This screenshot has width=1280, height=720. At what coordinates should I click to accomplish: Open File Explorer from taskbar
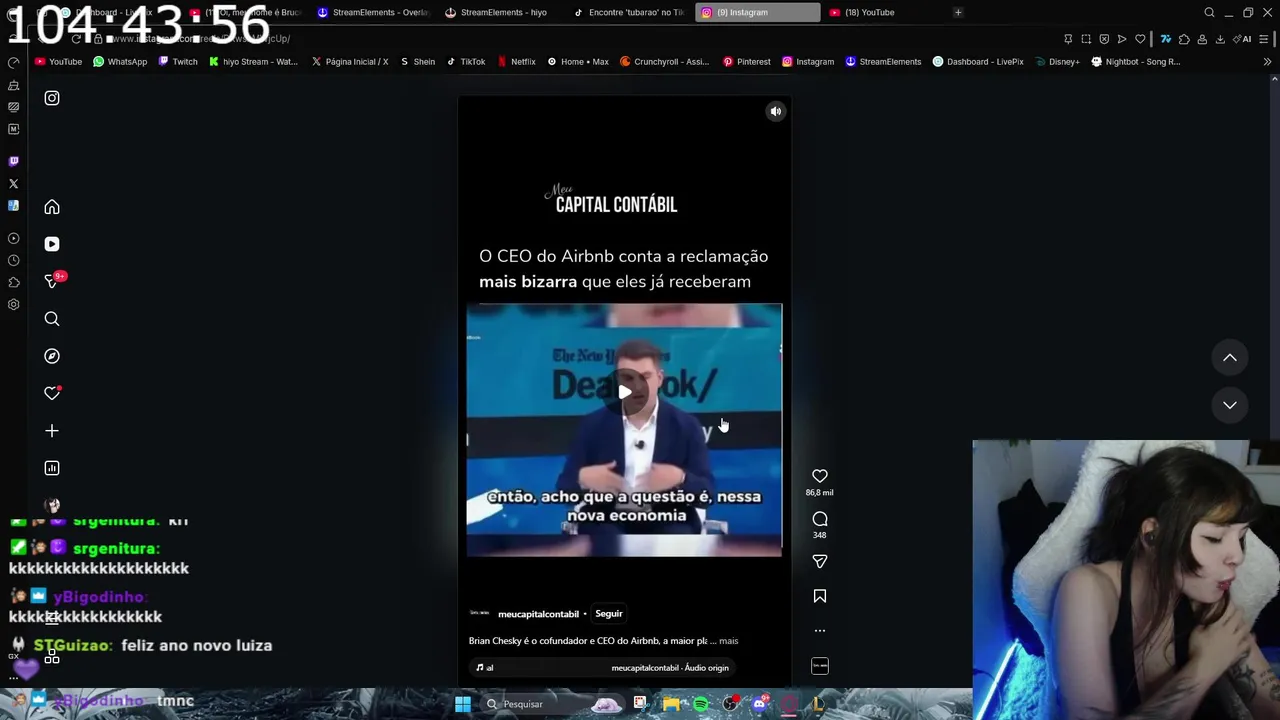671,704
